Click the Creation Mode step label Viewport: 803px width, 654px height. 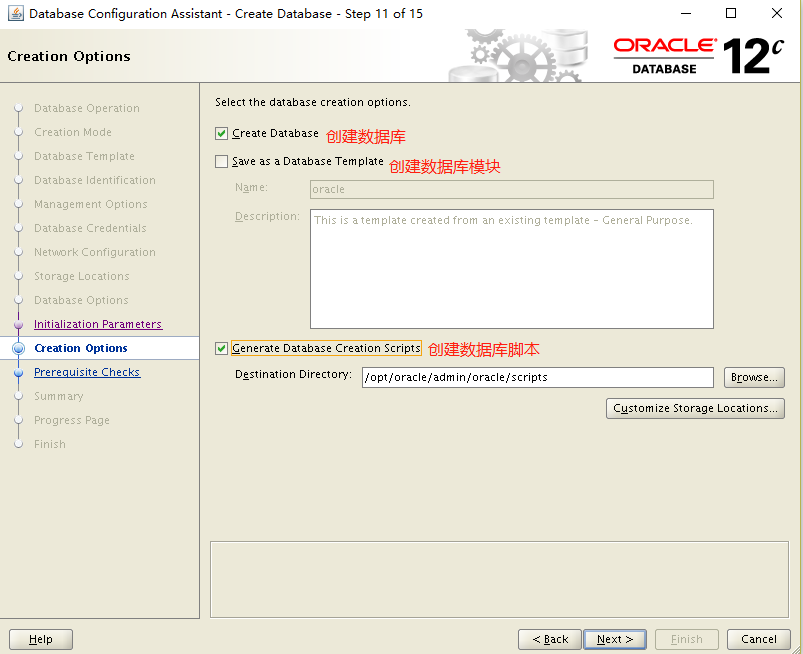73,132
